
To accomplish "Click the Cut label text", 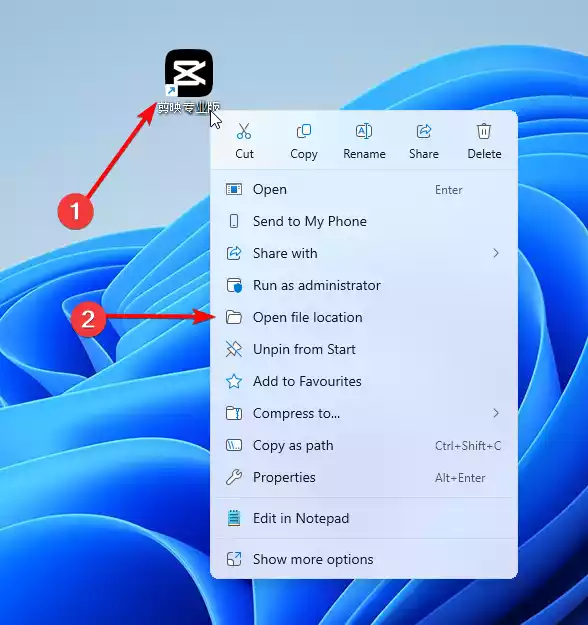I will [244, 154].
